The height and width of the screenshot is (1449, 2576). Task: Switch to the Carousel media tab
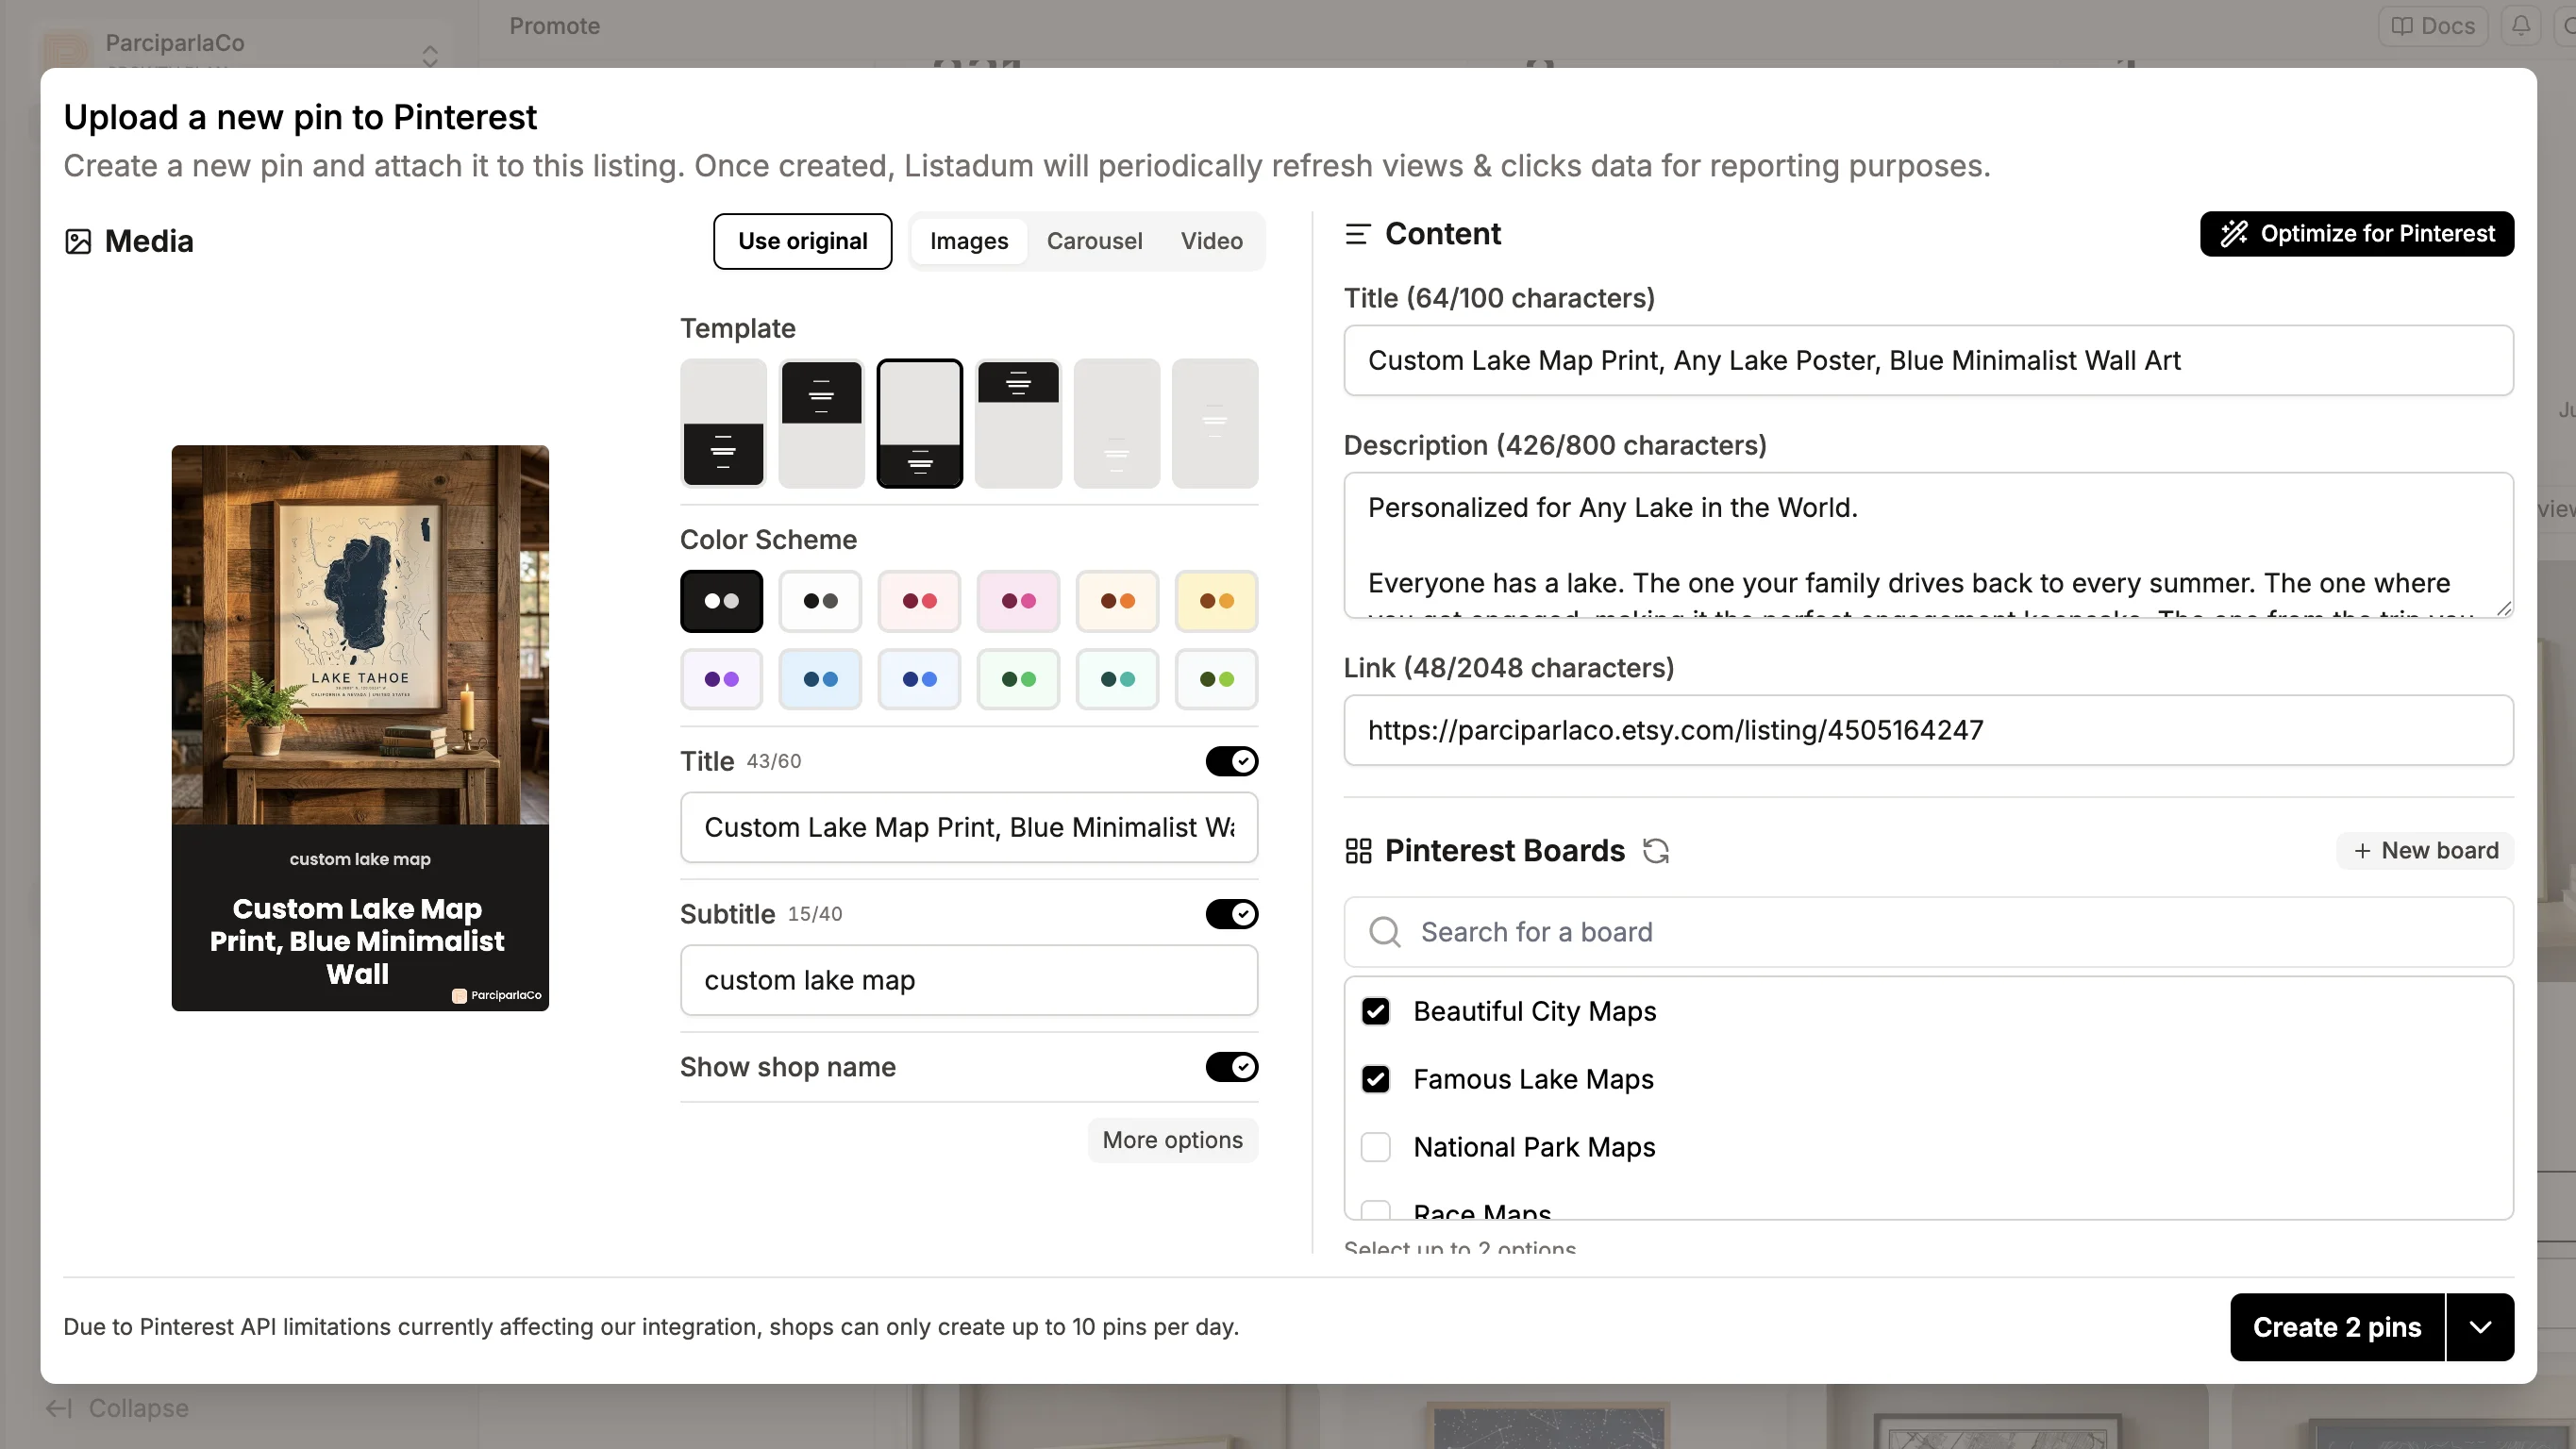[1094, 241]
